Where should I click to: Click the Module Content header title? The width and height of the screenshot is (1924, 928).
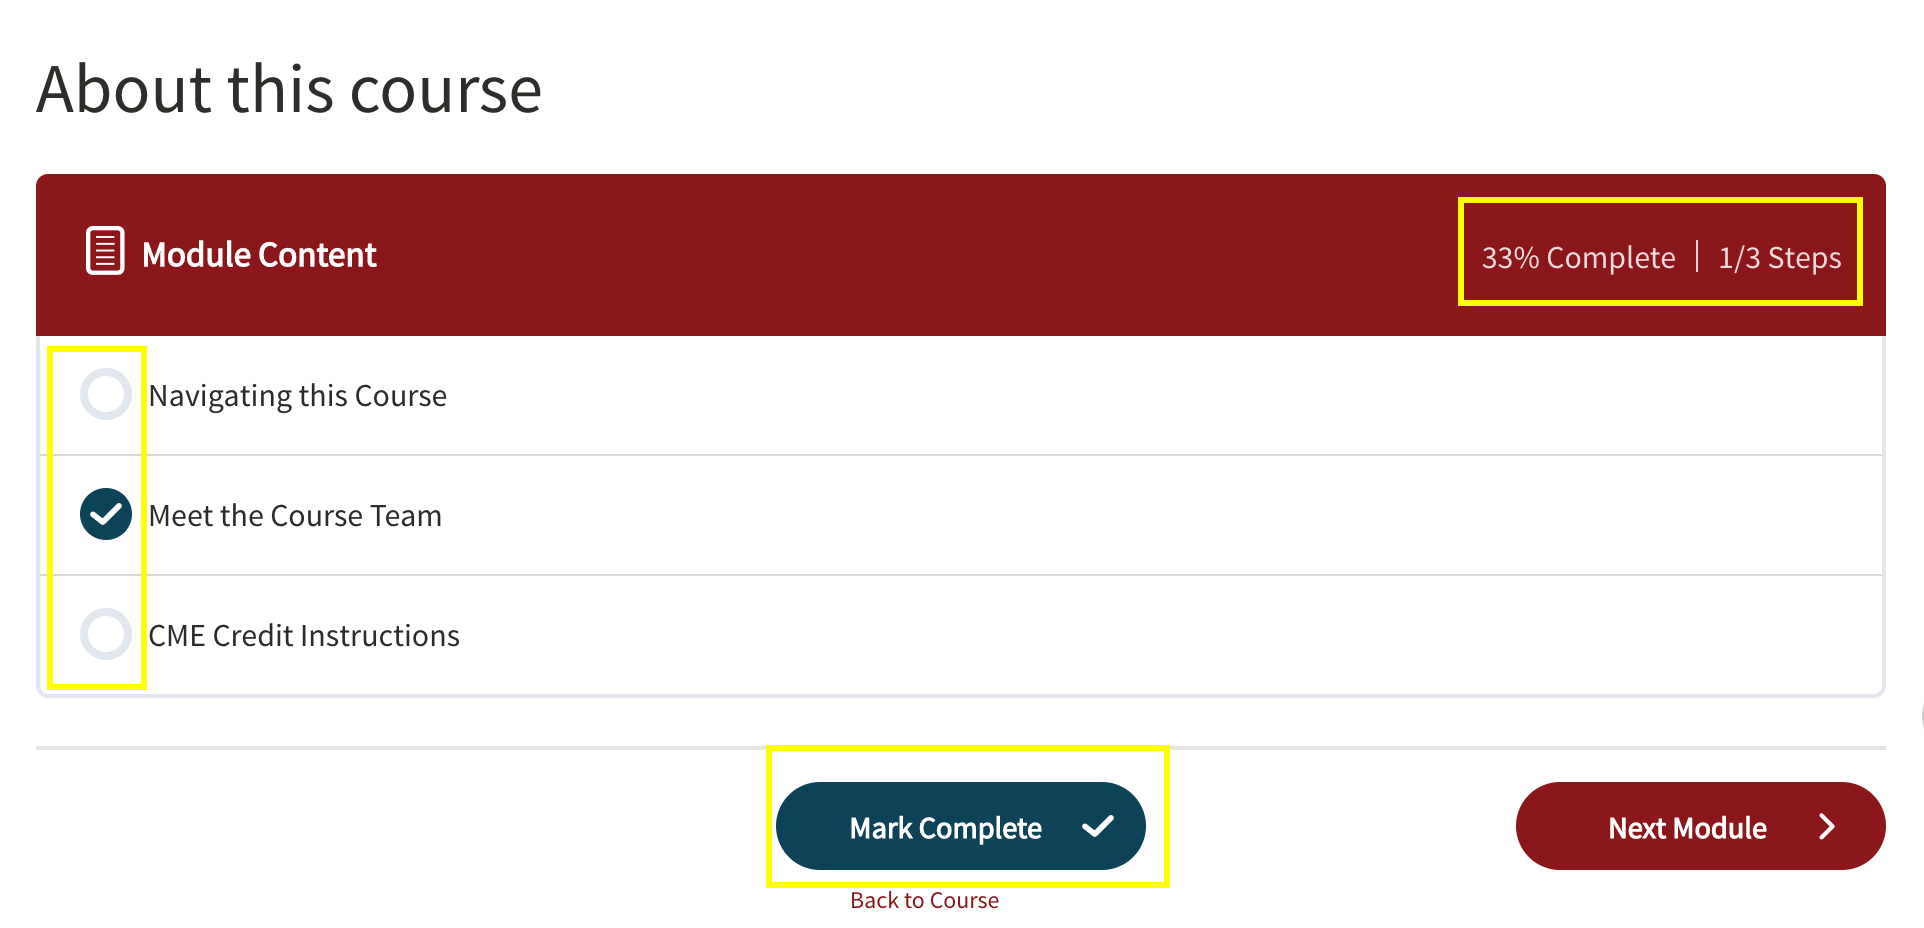(259, 255)
